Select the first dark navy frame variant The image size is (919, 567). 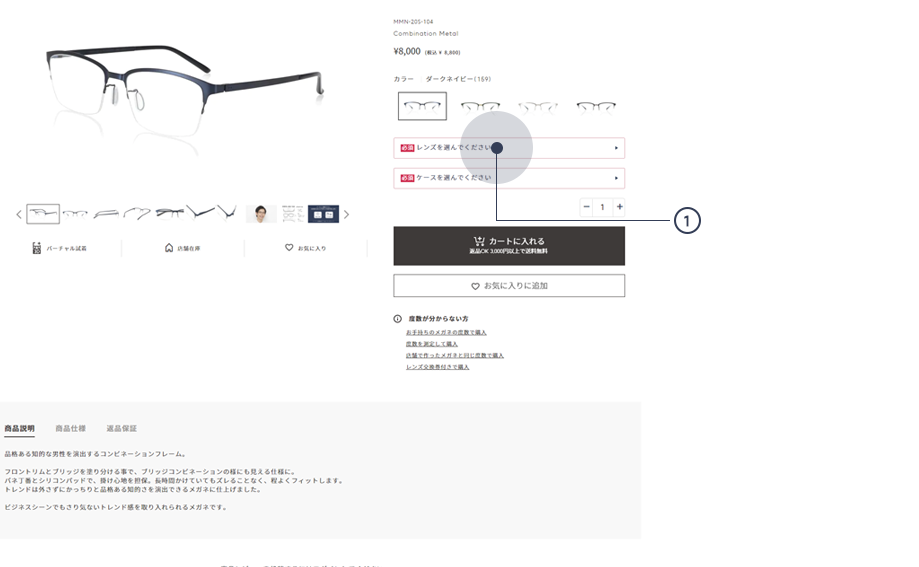pos(422,106)
